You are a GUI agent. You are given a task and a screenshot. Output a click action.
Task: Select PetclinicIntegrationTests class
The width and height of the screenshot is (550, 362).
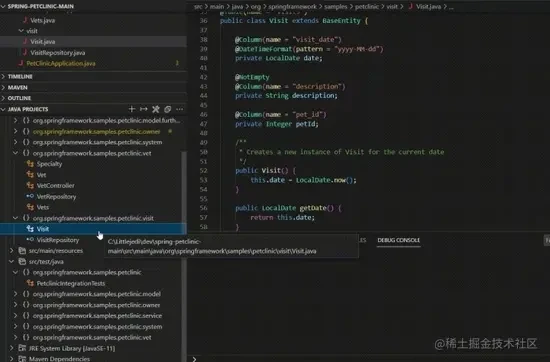click(71, 283)
